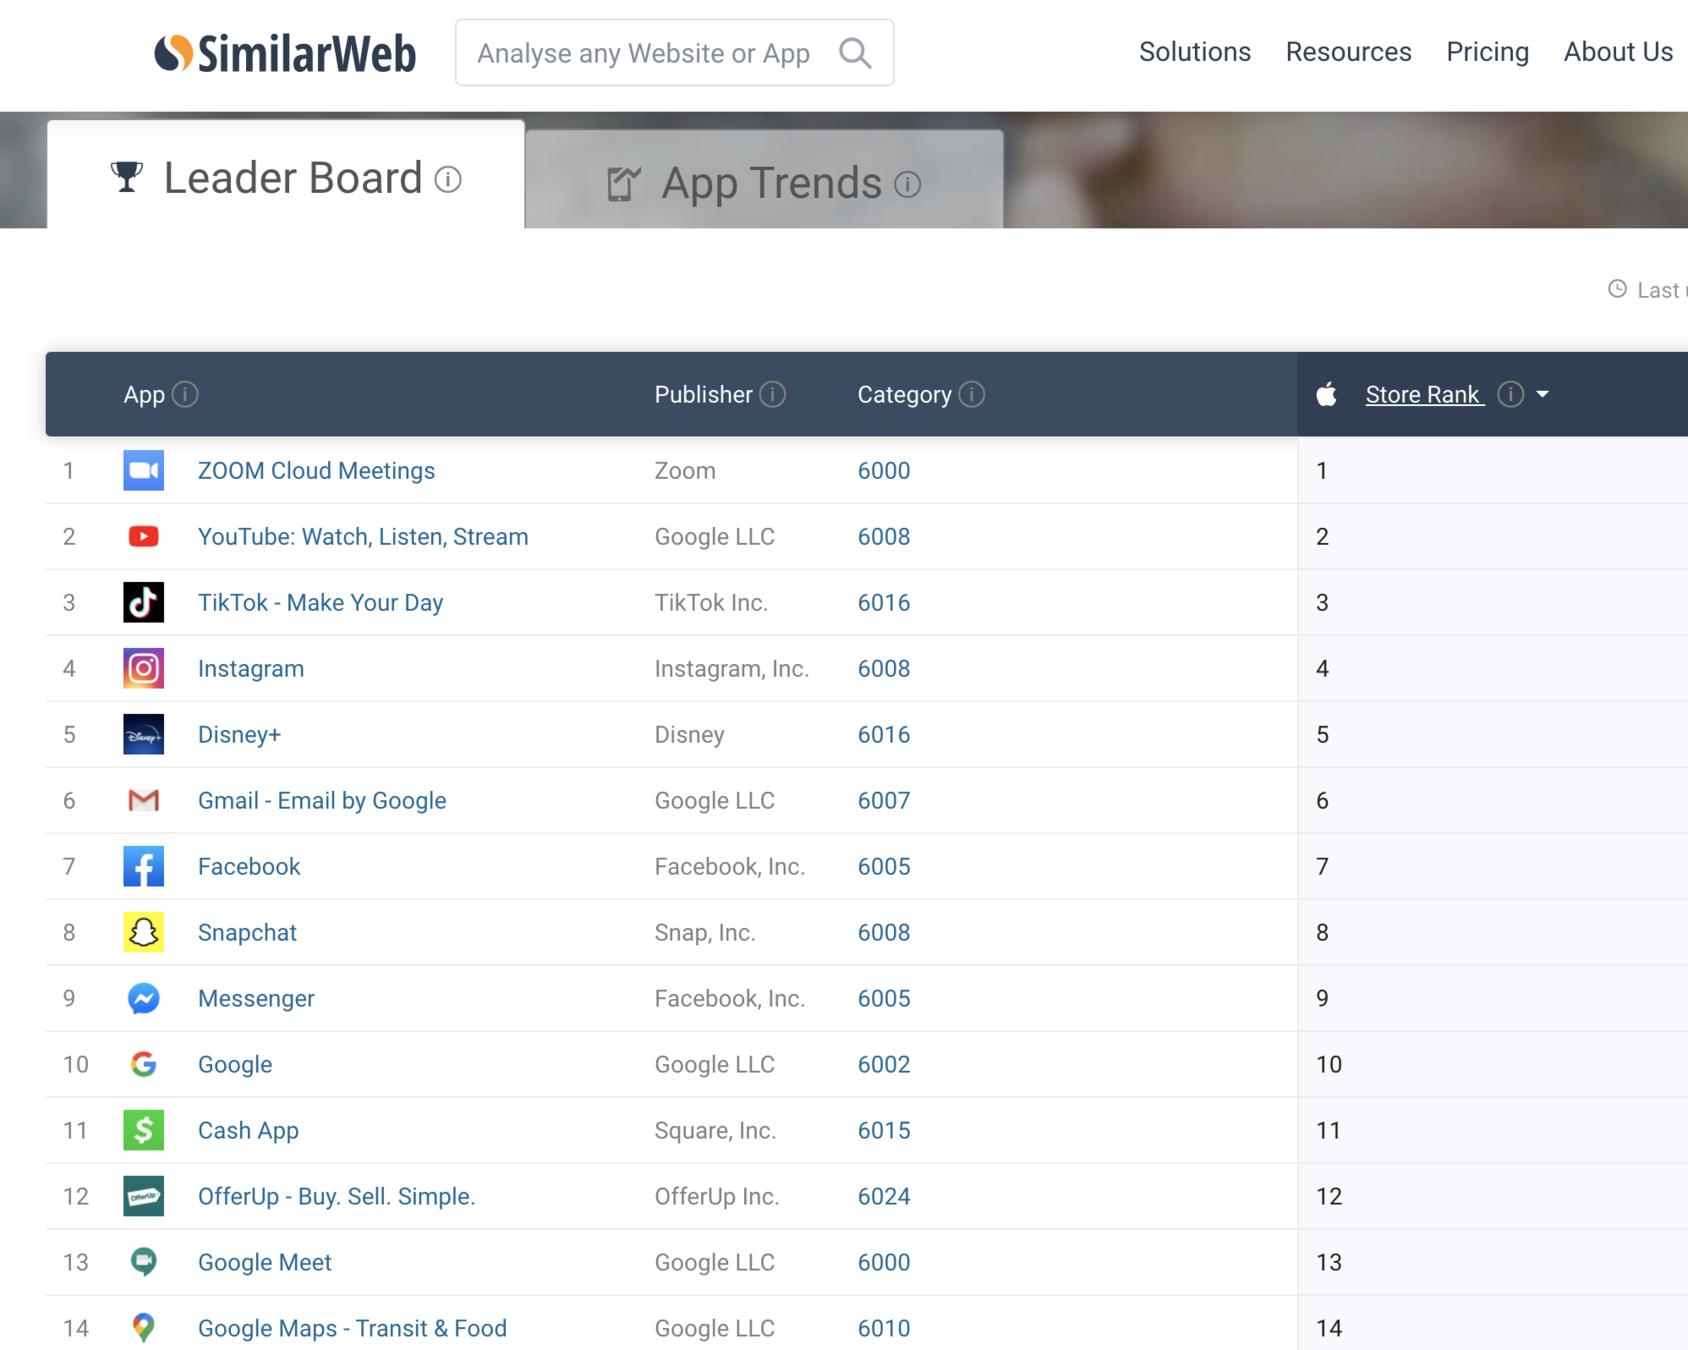Open OfferUp - Buy. Sell. Simple. link

click(336, 1196)
